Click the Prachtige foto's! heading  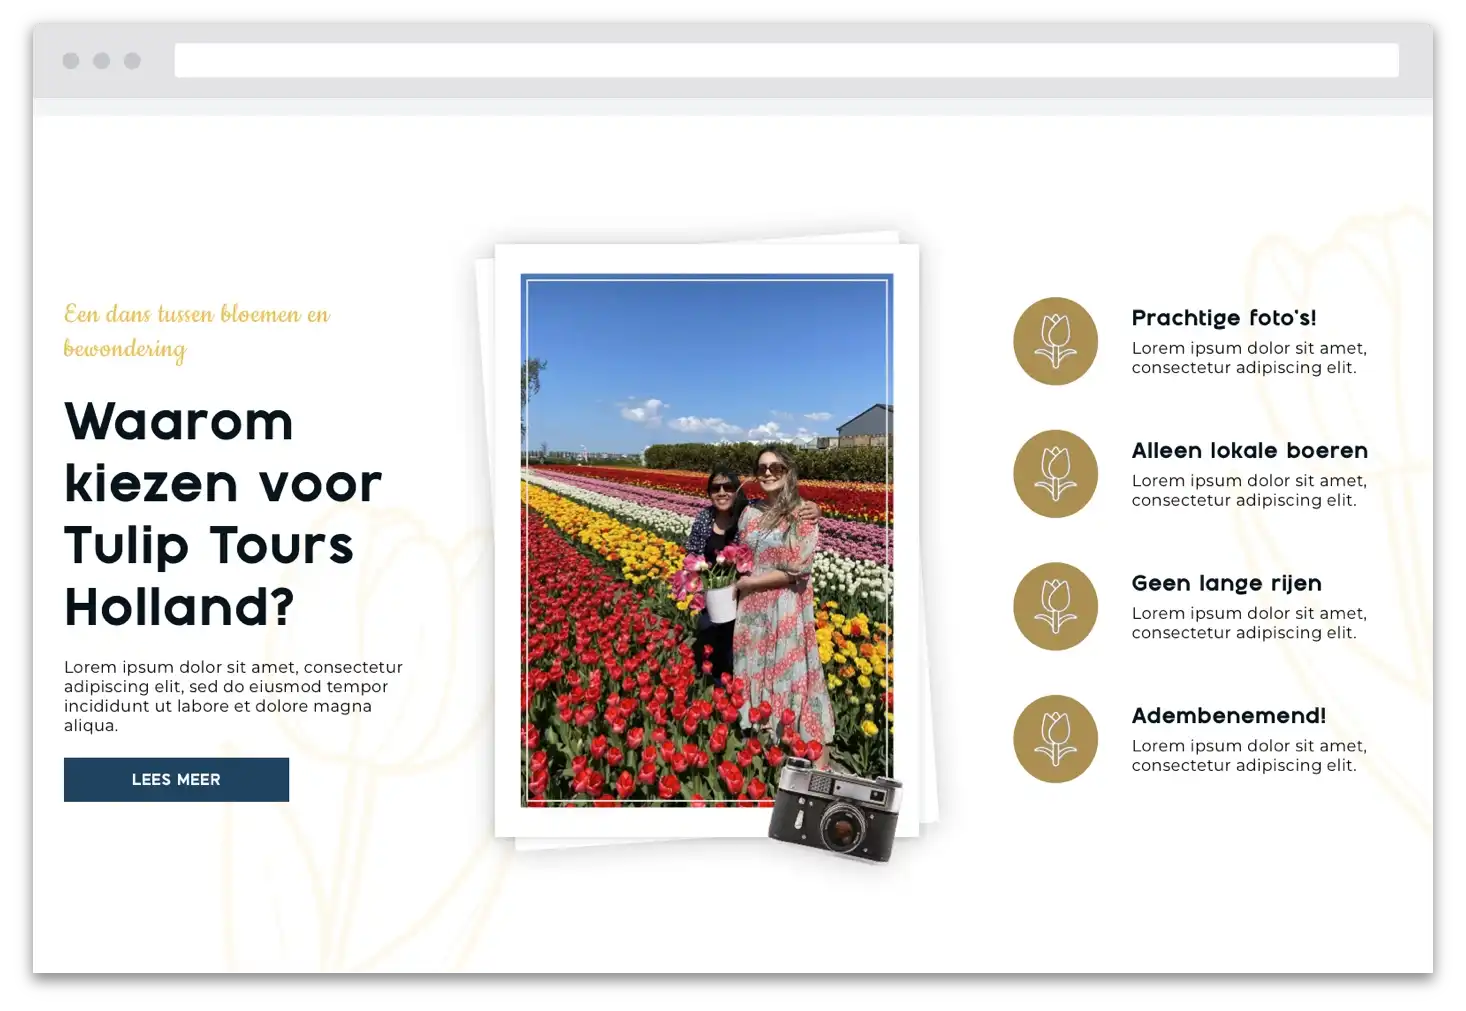point(1223,318)
